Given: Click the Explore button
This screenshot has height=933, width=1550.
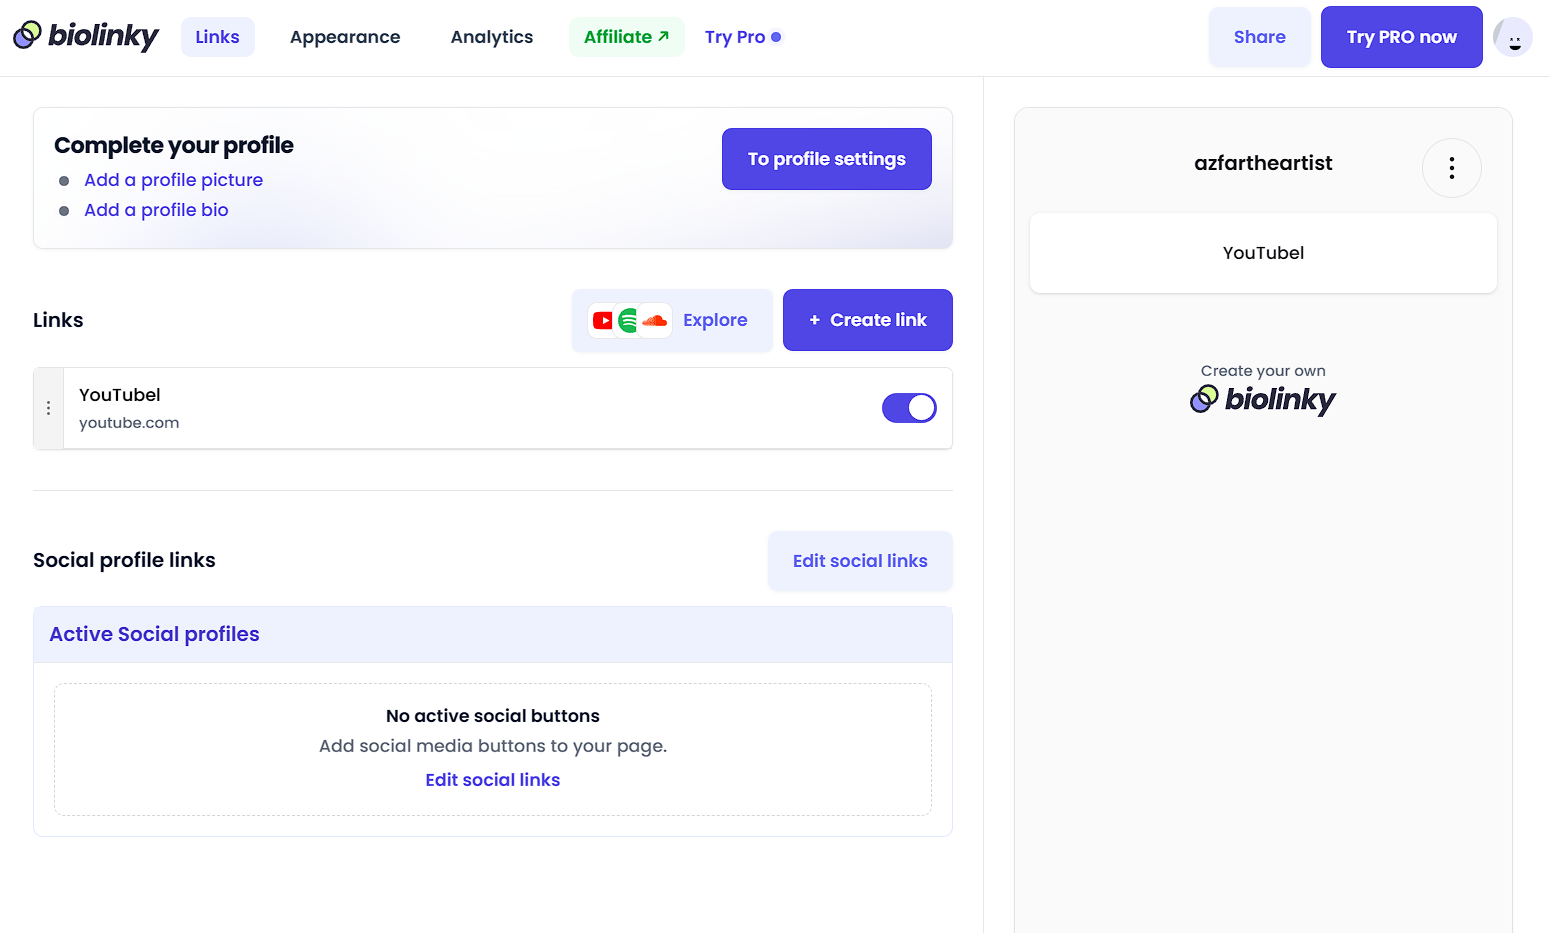Looking at the screenshot, I should pyautogui.click(x=672, y=320).
